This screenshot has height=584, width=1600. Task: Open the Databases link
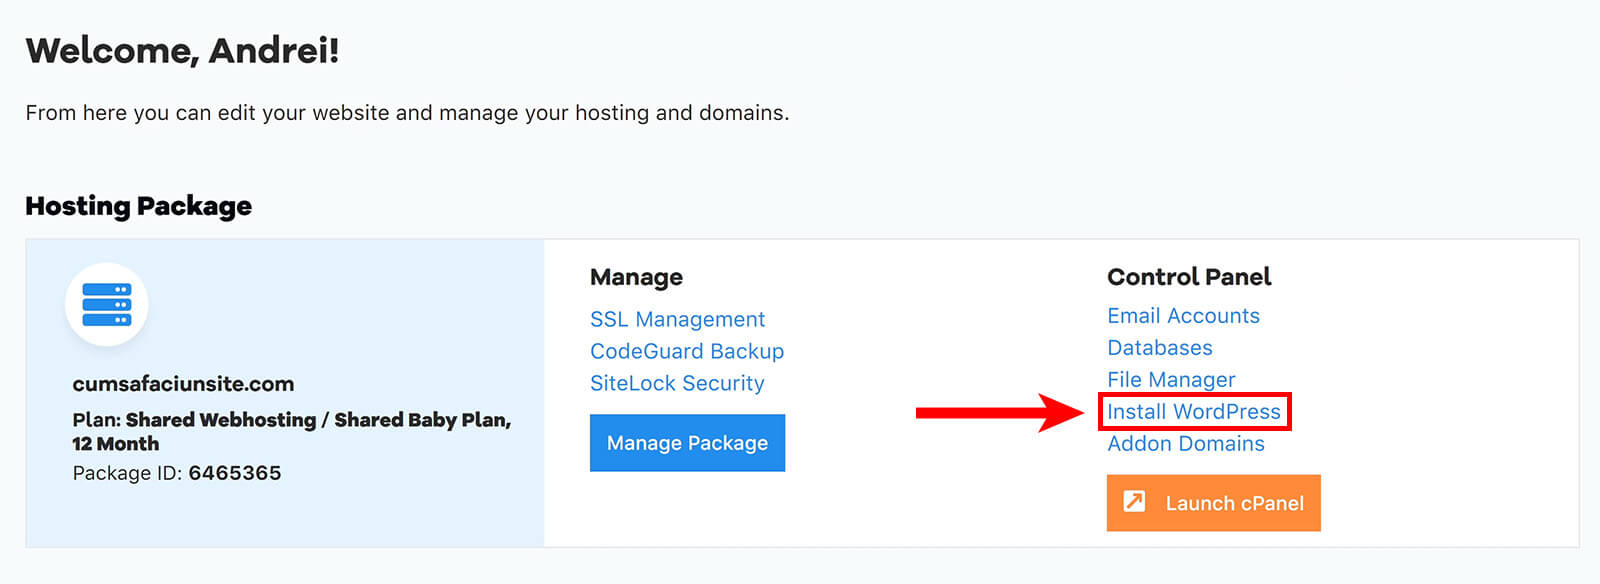pyautogui.click(x=1160, y=348)
